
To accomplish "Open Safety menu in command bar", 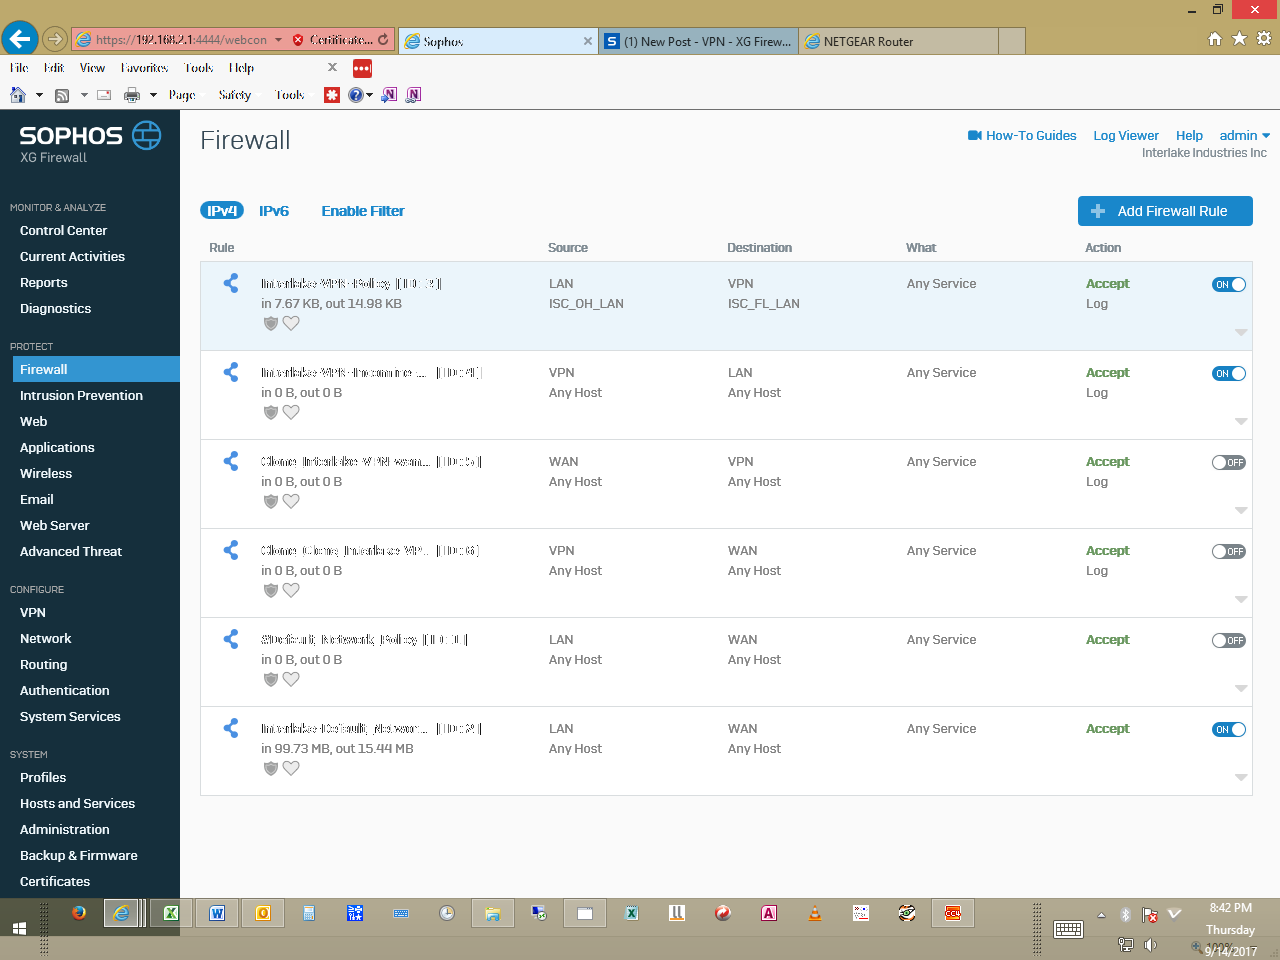I will (235, 95).
